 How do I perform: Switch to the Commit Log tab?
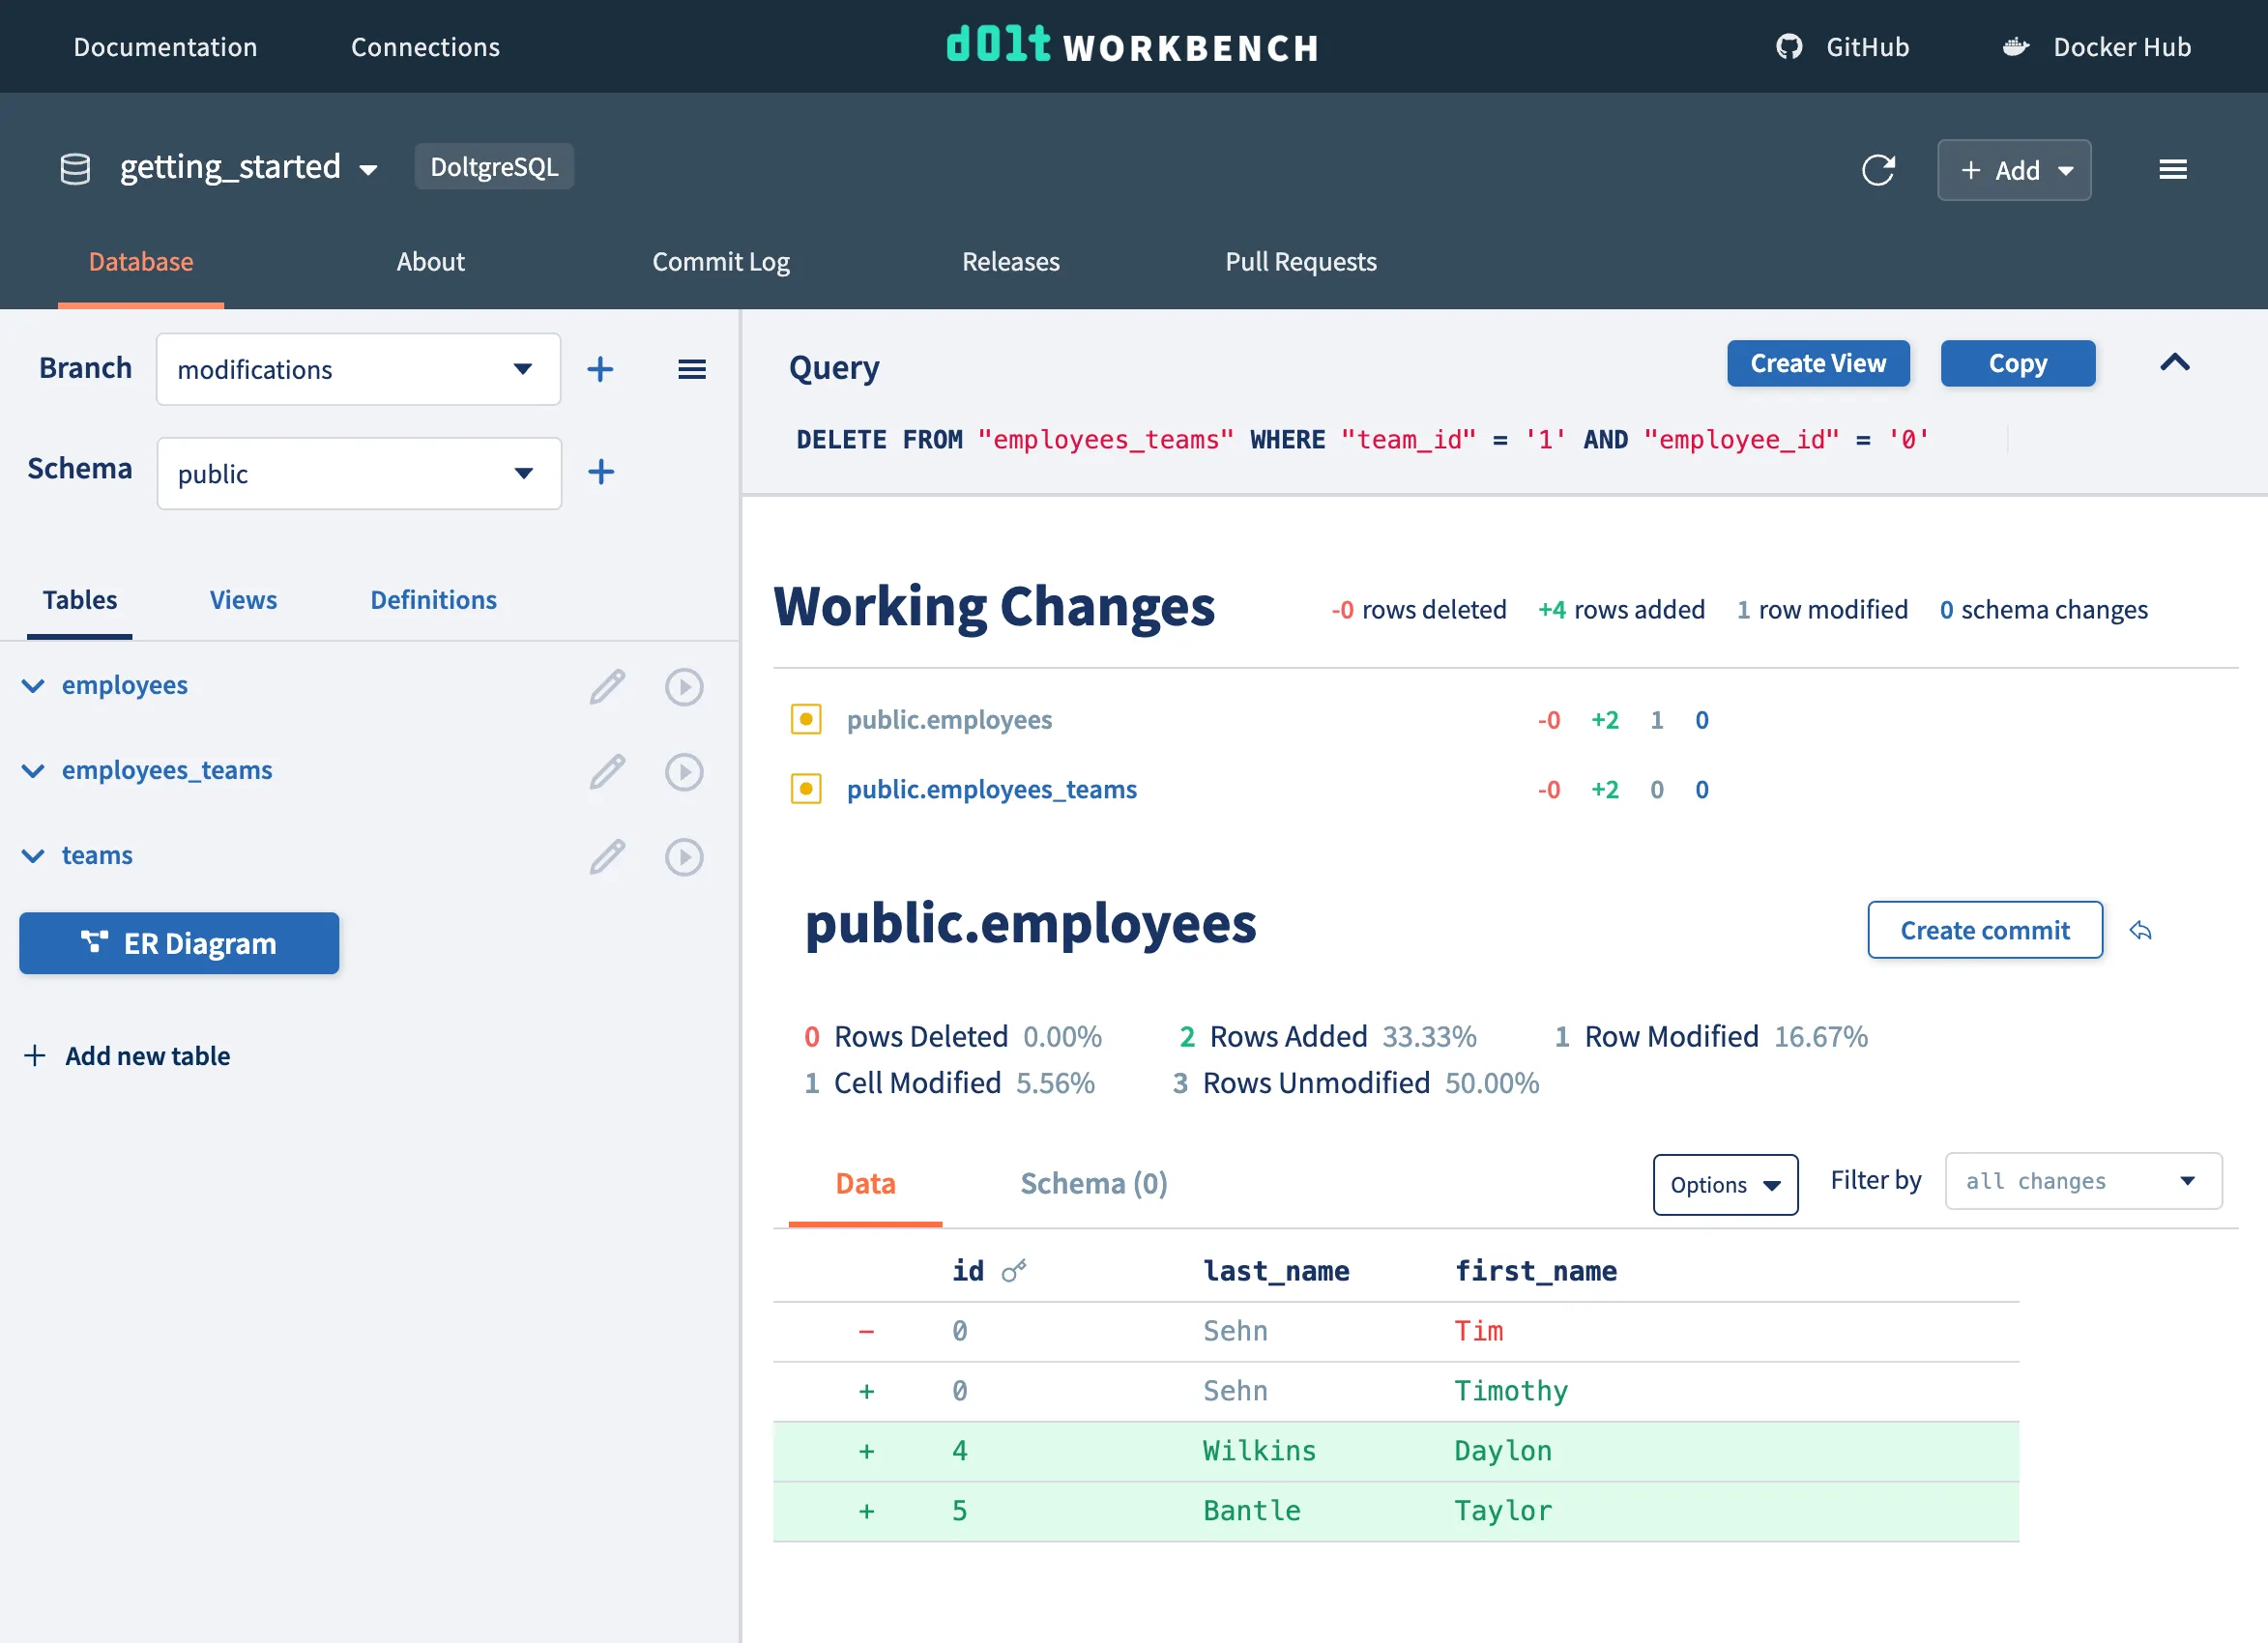pyautogui.click(x=720, y=262)
